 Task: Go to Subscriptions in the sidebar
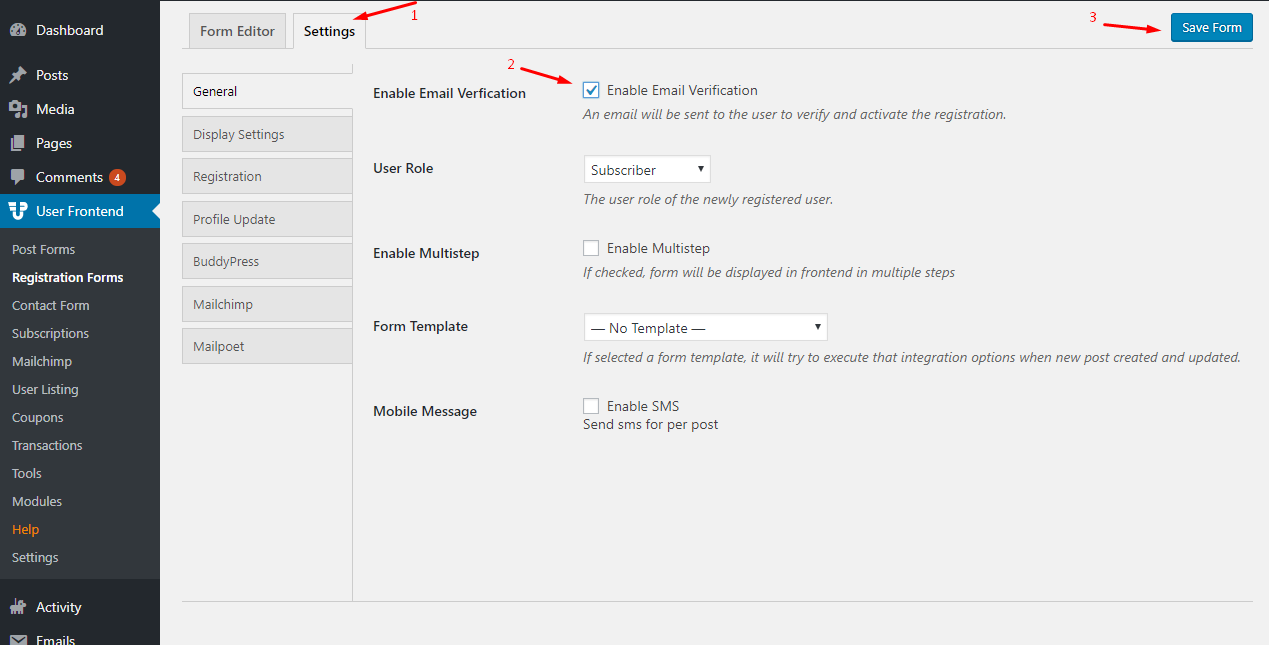pos(50,333)
